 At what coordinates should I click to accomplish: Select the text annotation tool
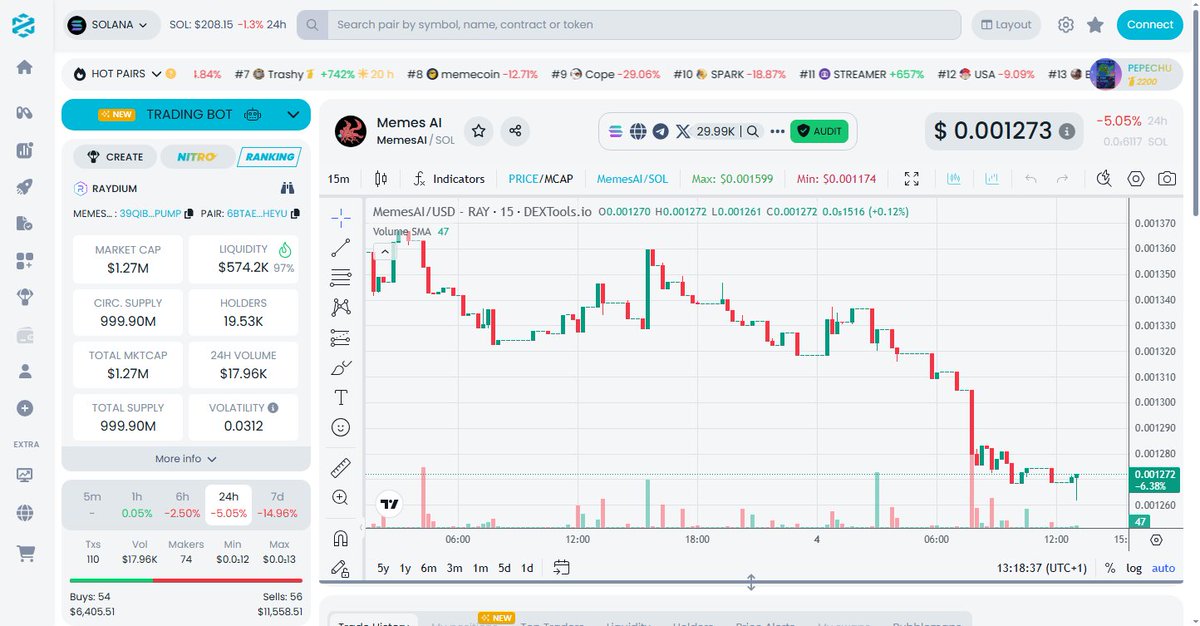coord(340,397)
